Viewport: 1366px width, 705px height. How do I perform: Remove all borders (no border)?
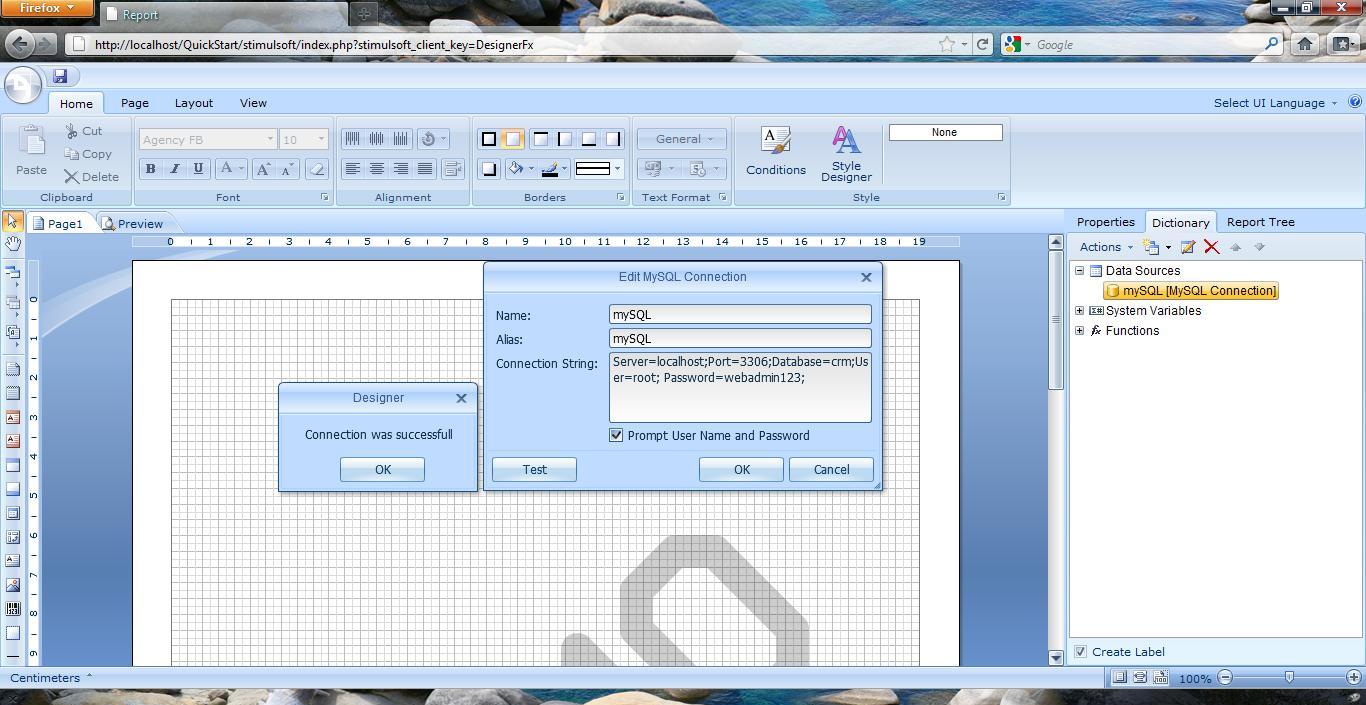513,139
